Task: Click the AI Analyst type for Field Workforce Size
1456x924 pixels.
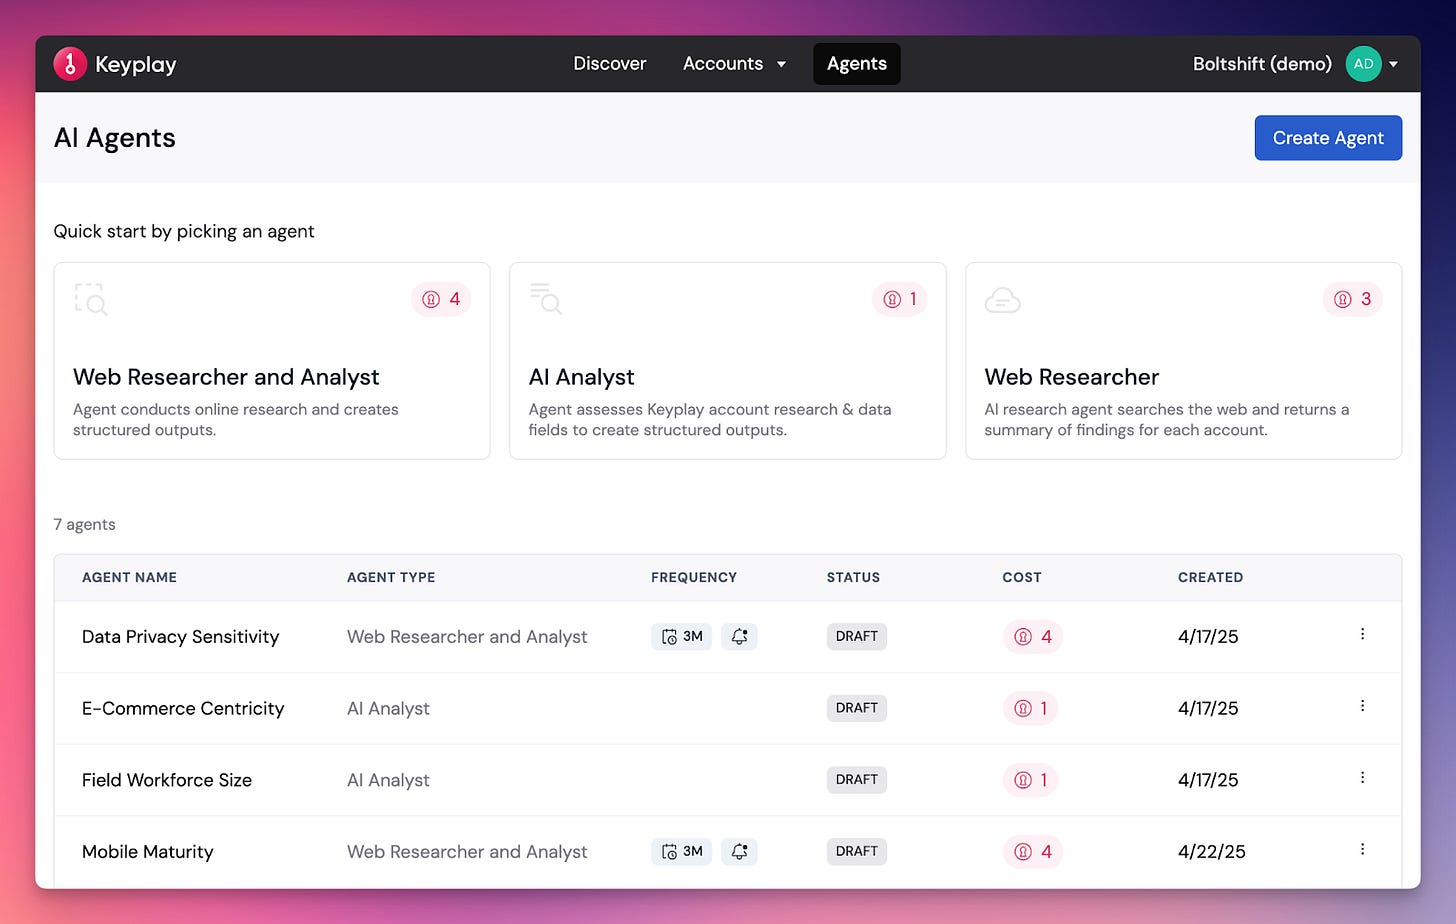Action: pyautogui.click(x=388, y=780)
